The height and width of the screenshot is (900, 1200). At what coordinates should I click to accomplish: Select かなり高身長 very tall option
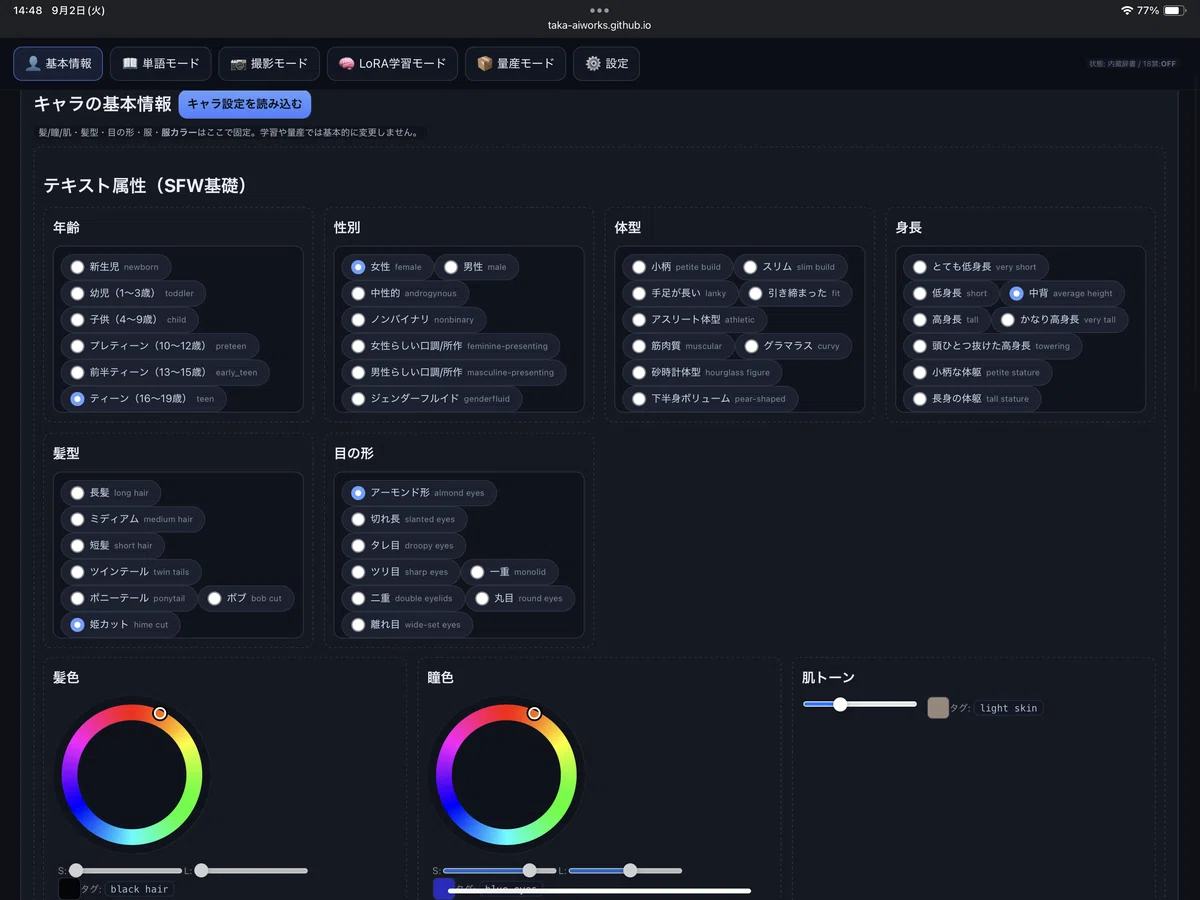pos(1060,320)
